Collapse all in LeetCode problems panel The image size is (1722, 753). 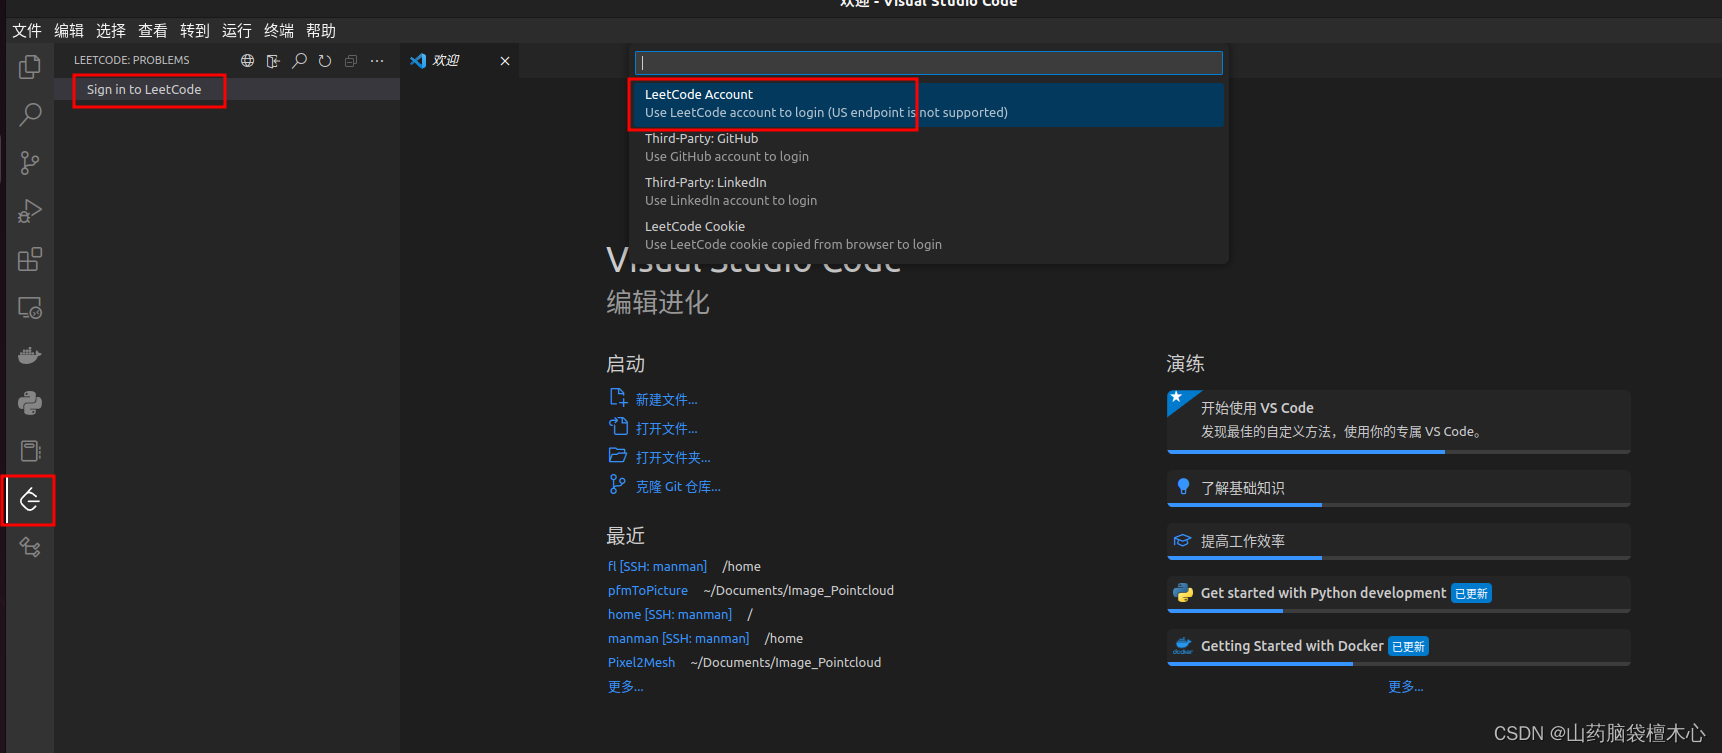(x=351, y=61)
